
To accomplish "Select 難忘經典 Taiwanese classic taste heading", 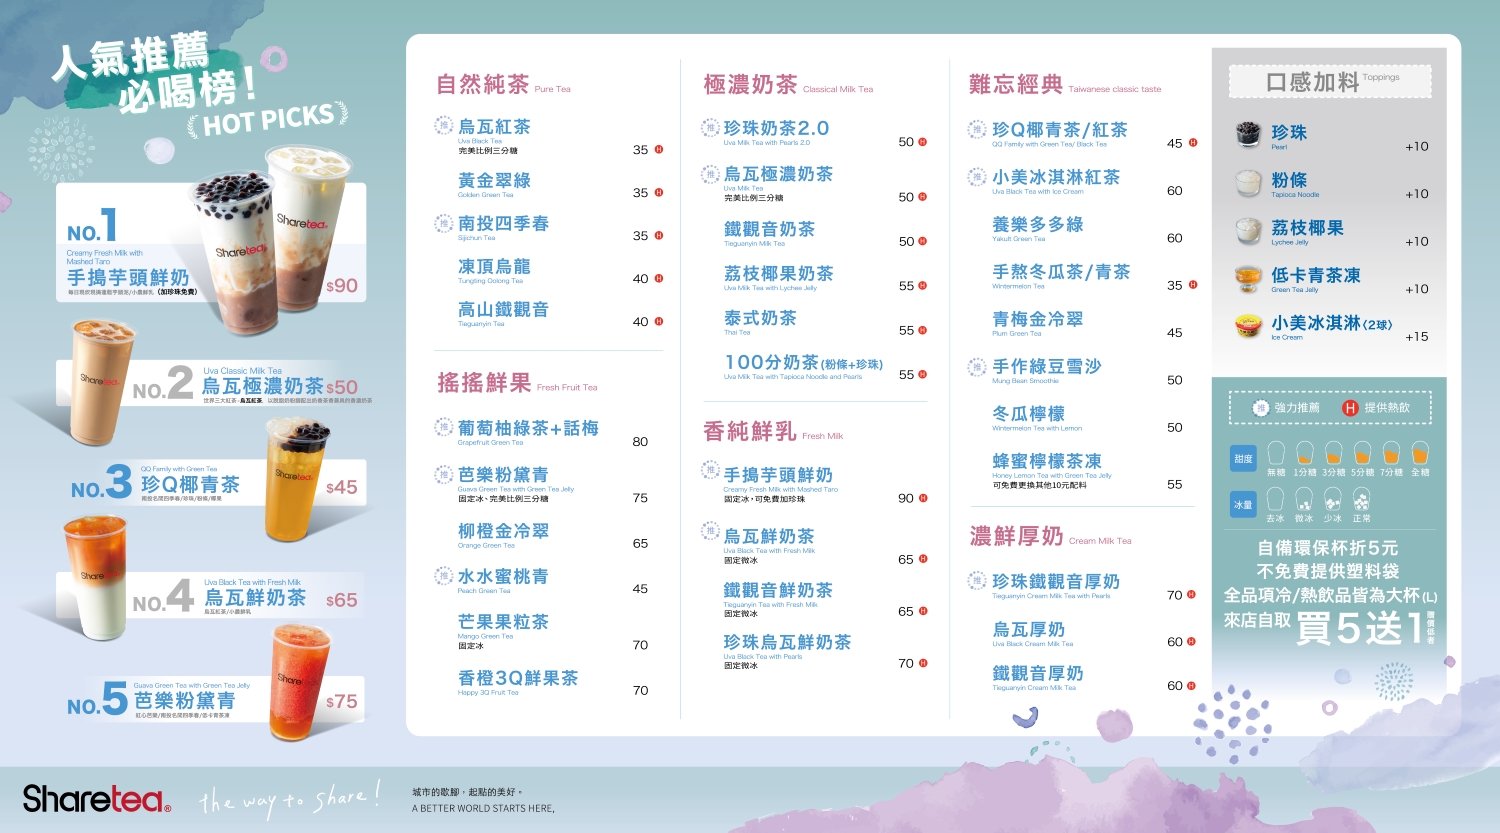I will 1065,85.
